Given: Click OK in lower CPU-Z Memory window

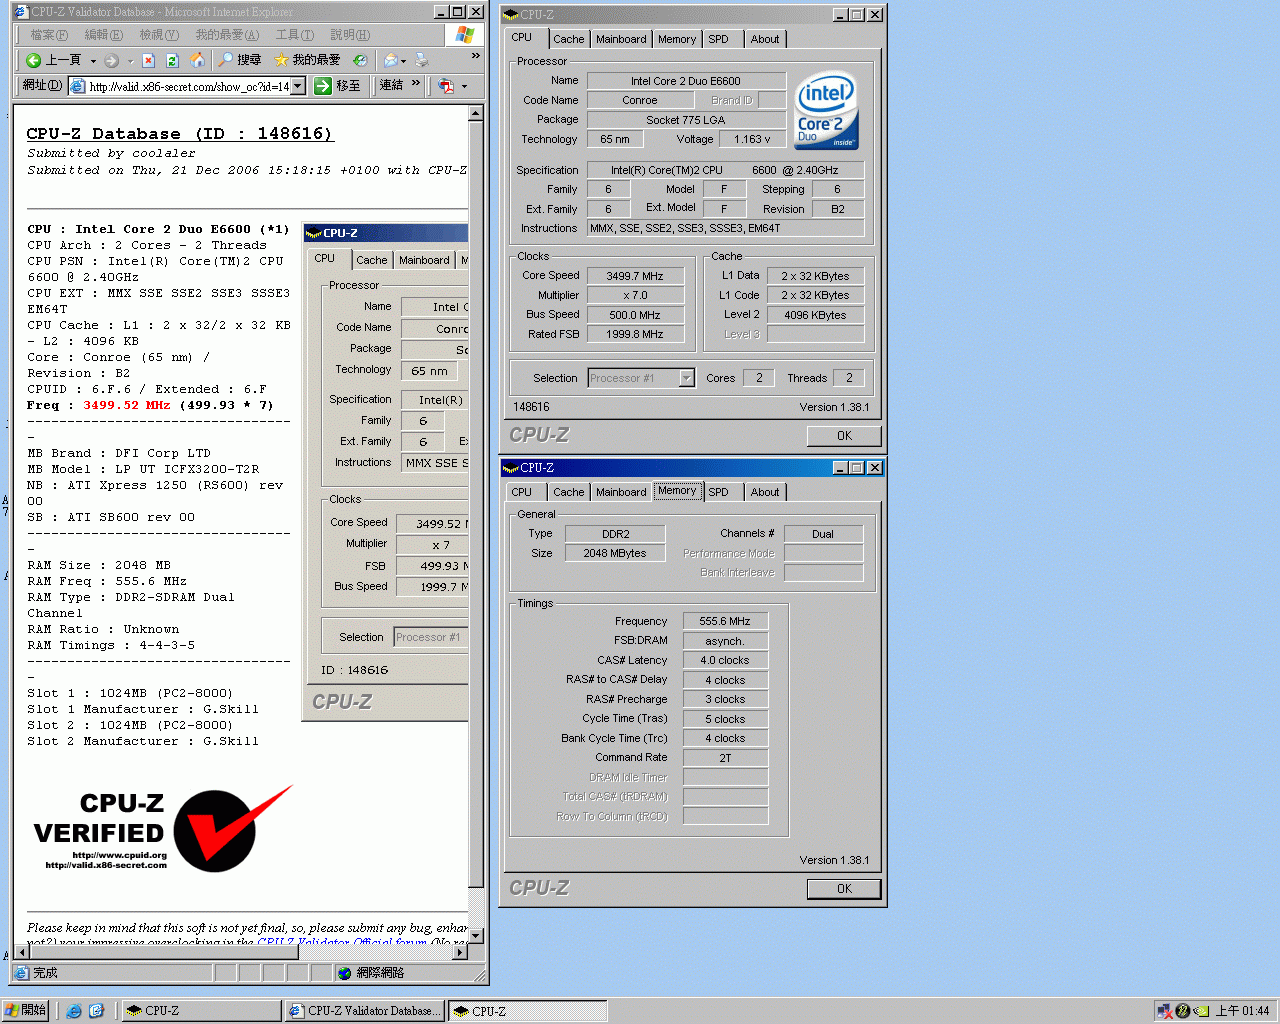Looking at the screenshot, I should (x=844, y=889).
